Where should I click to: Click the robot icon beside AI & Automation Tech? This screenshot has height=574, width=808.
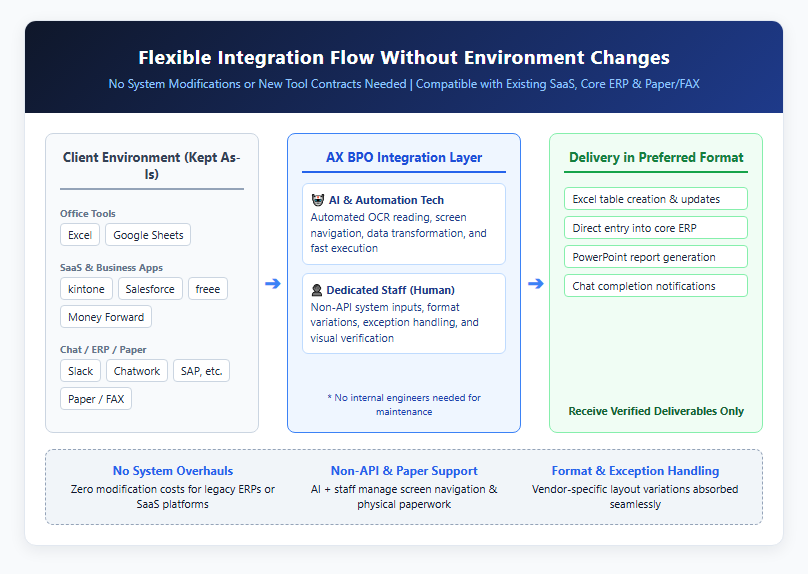point(318,200)
